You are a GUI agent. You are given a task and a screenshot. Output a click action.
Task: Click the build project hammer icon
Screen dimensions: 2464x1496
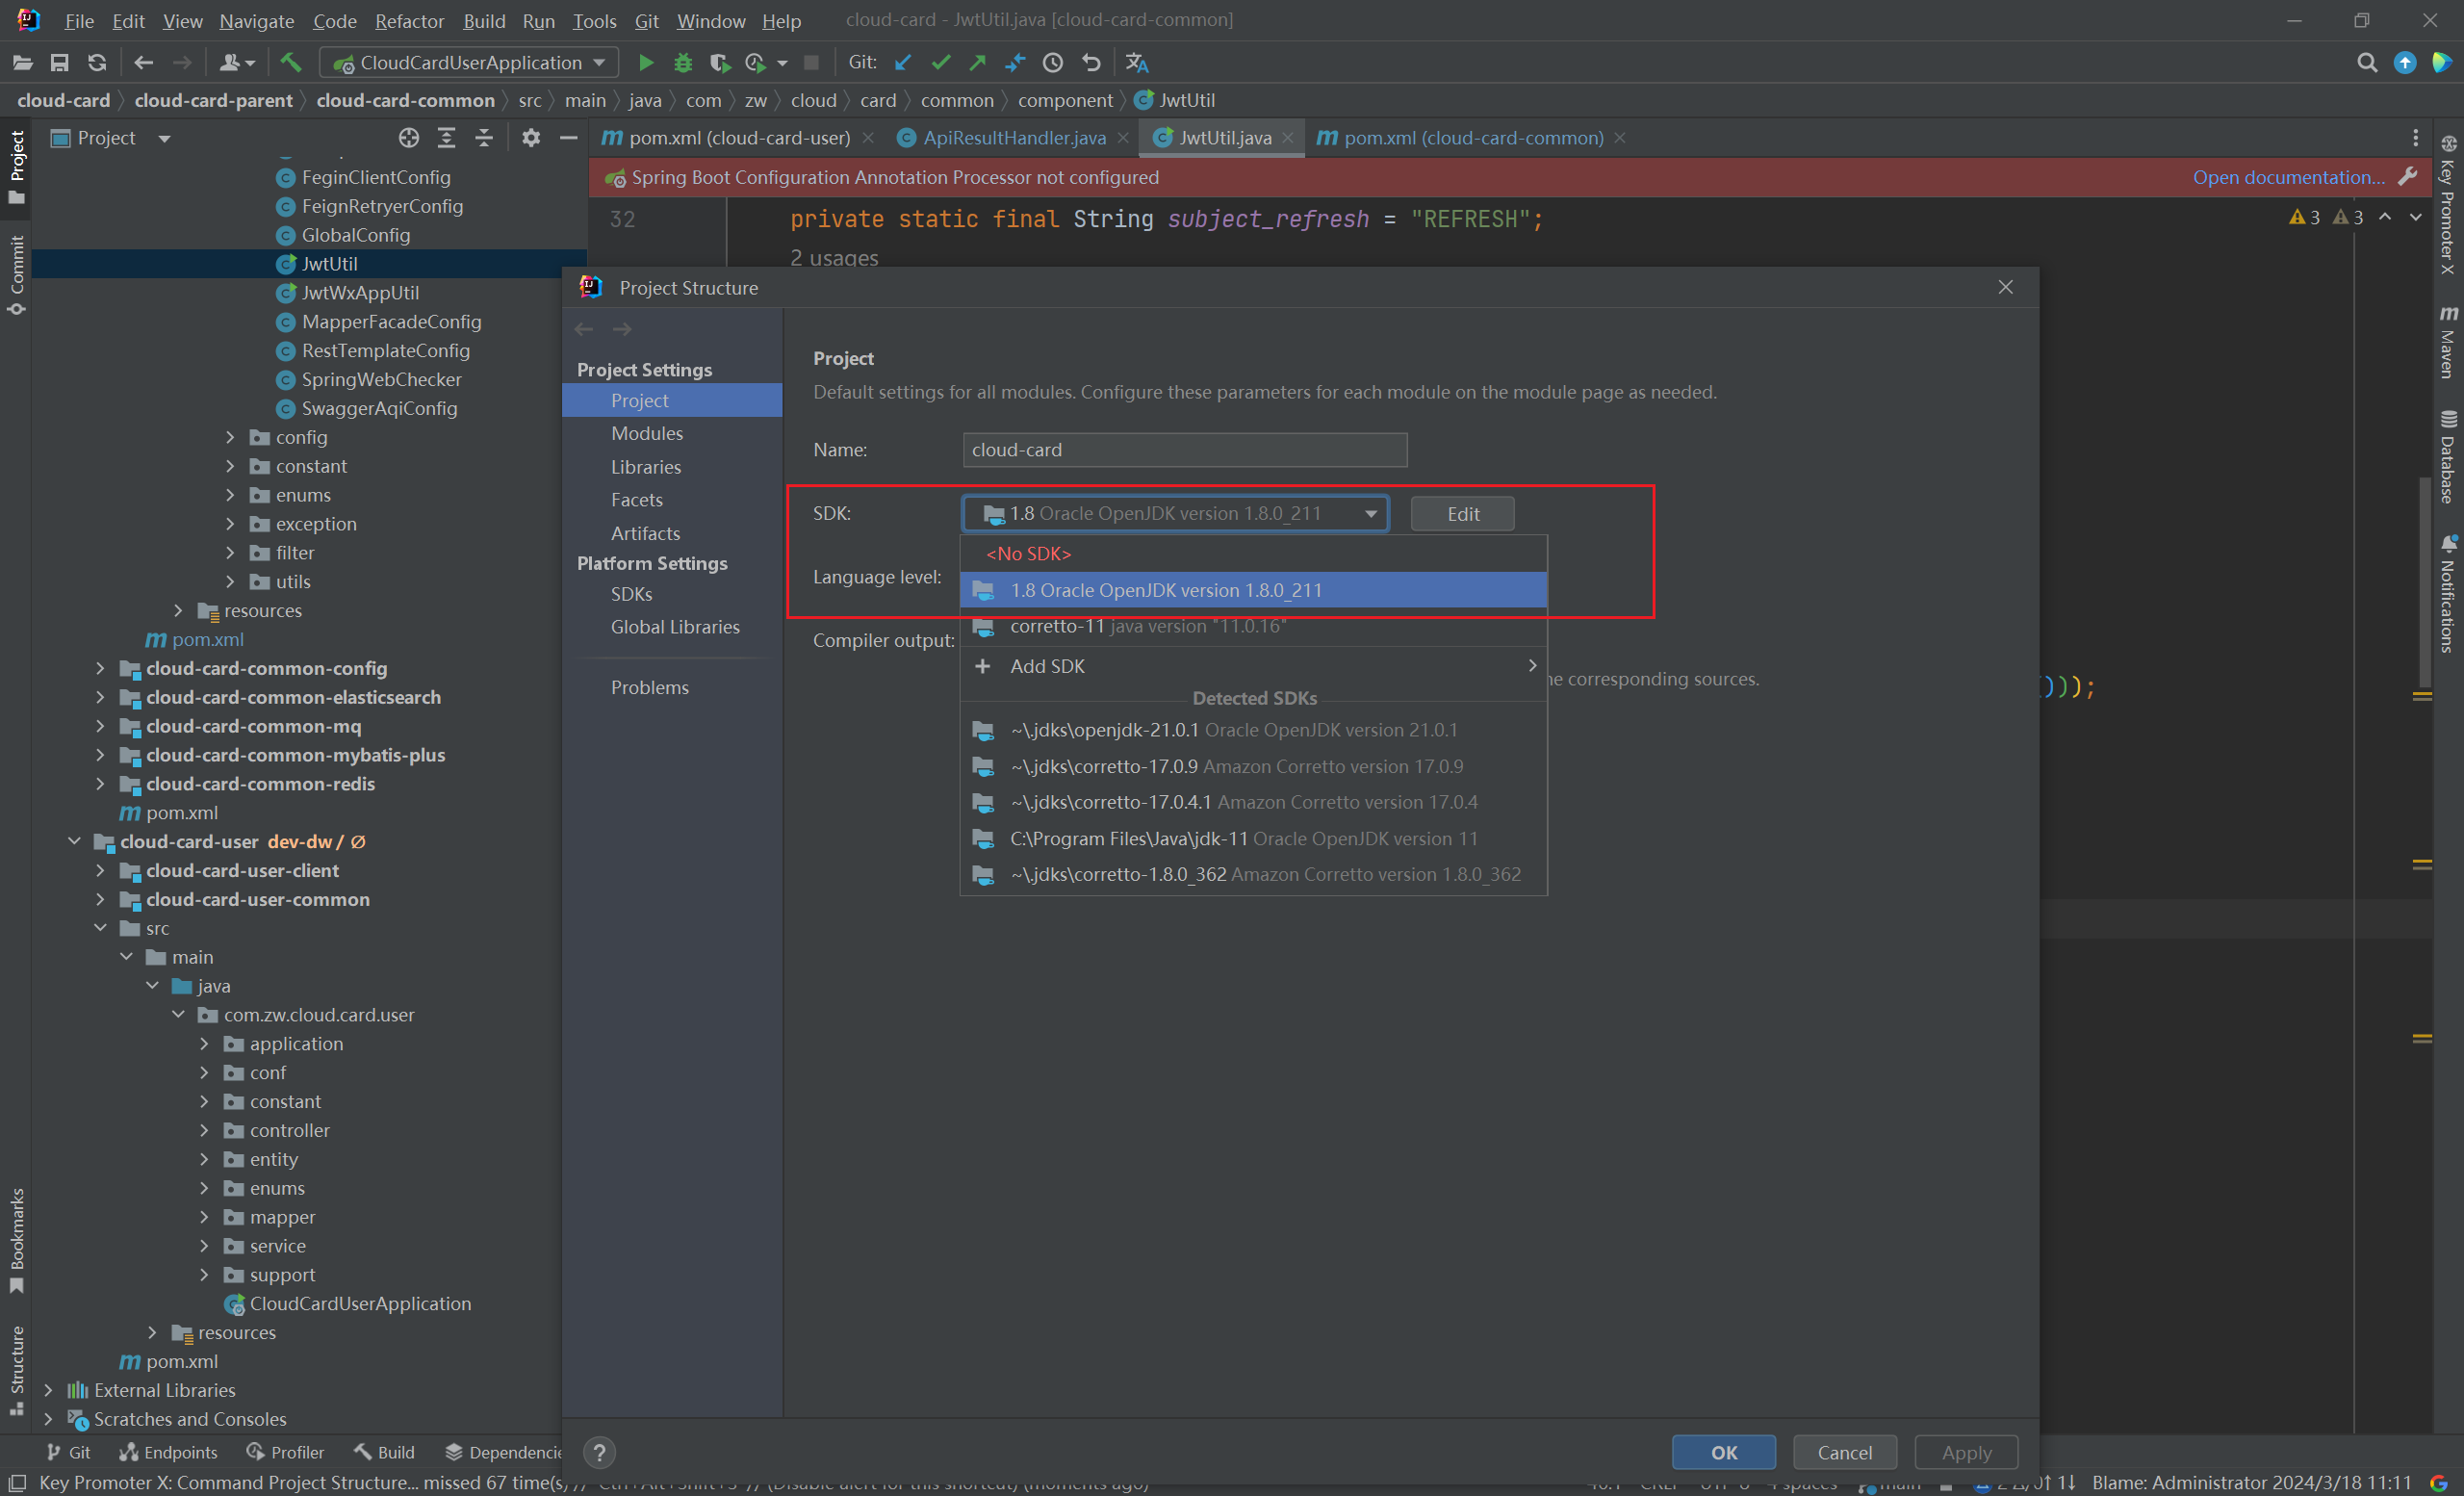click(290, 63)
